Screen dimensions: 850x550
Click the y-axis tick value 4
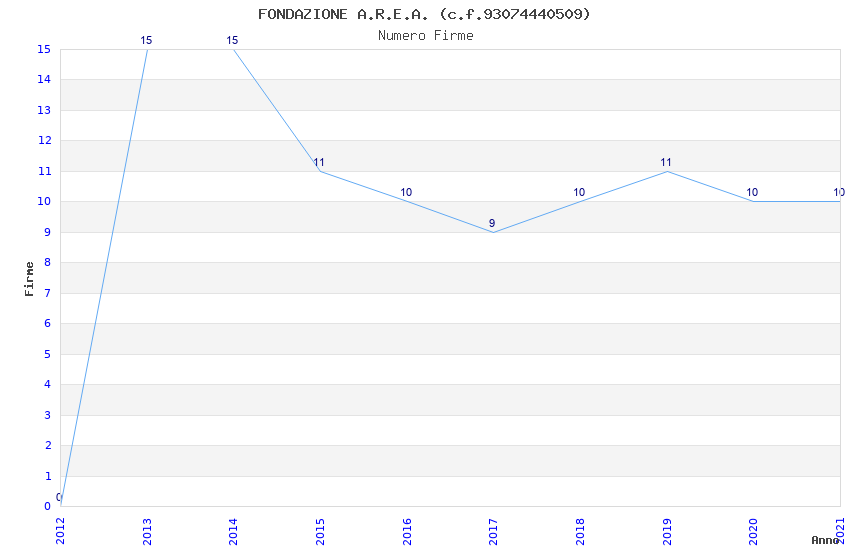(48, 385)
